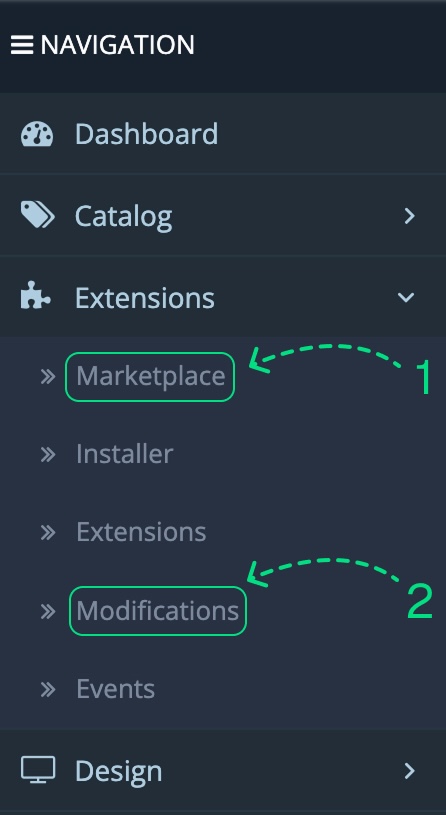Click the Extensions puzzle piece icon
This screenshot has width=446, height=815.
click(36, 296)
